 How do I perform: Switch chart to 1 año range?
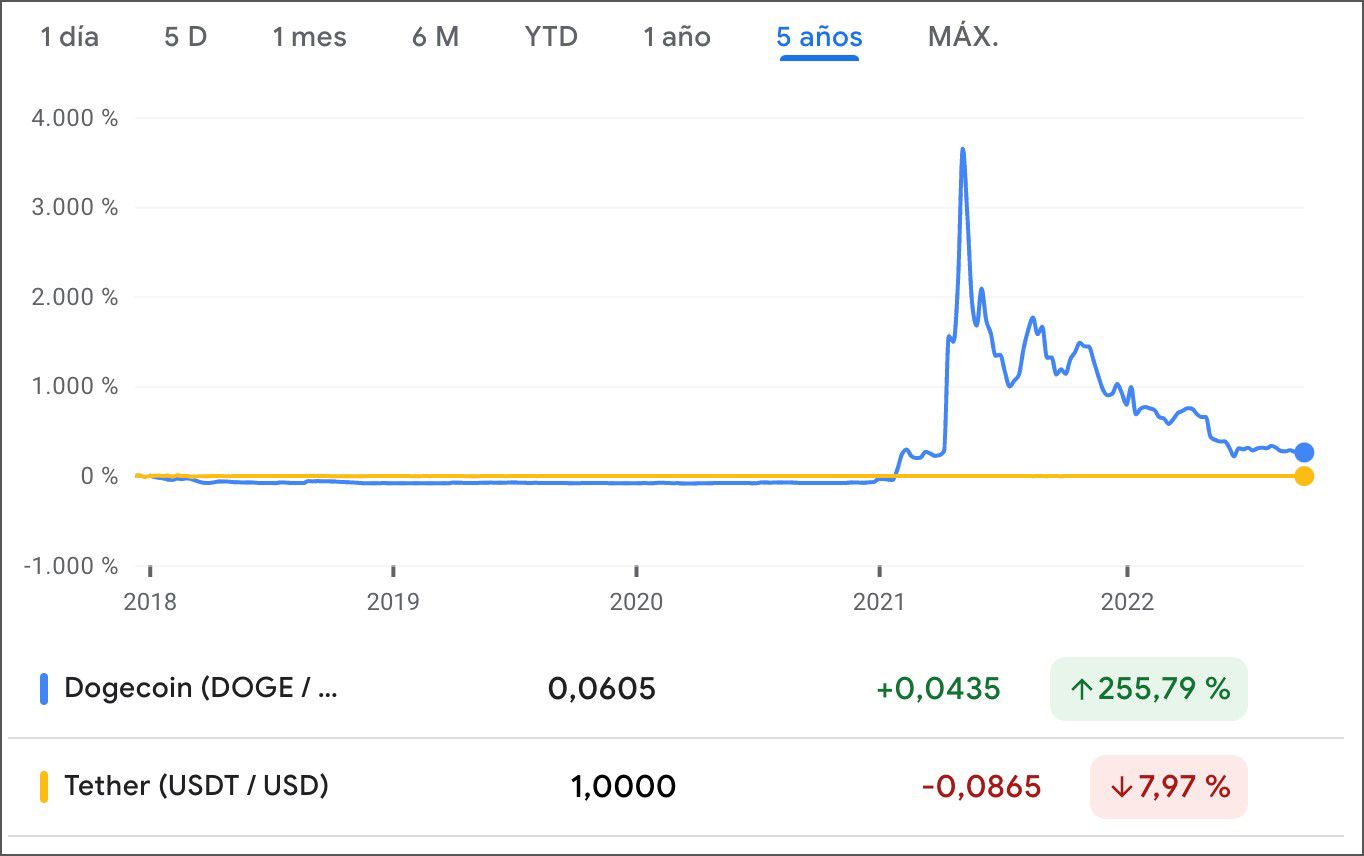(x=677, y=38)
